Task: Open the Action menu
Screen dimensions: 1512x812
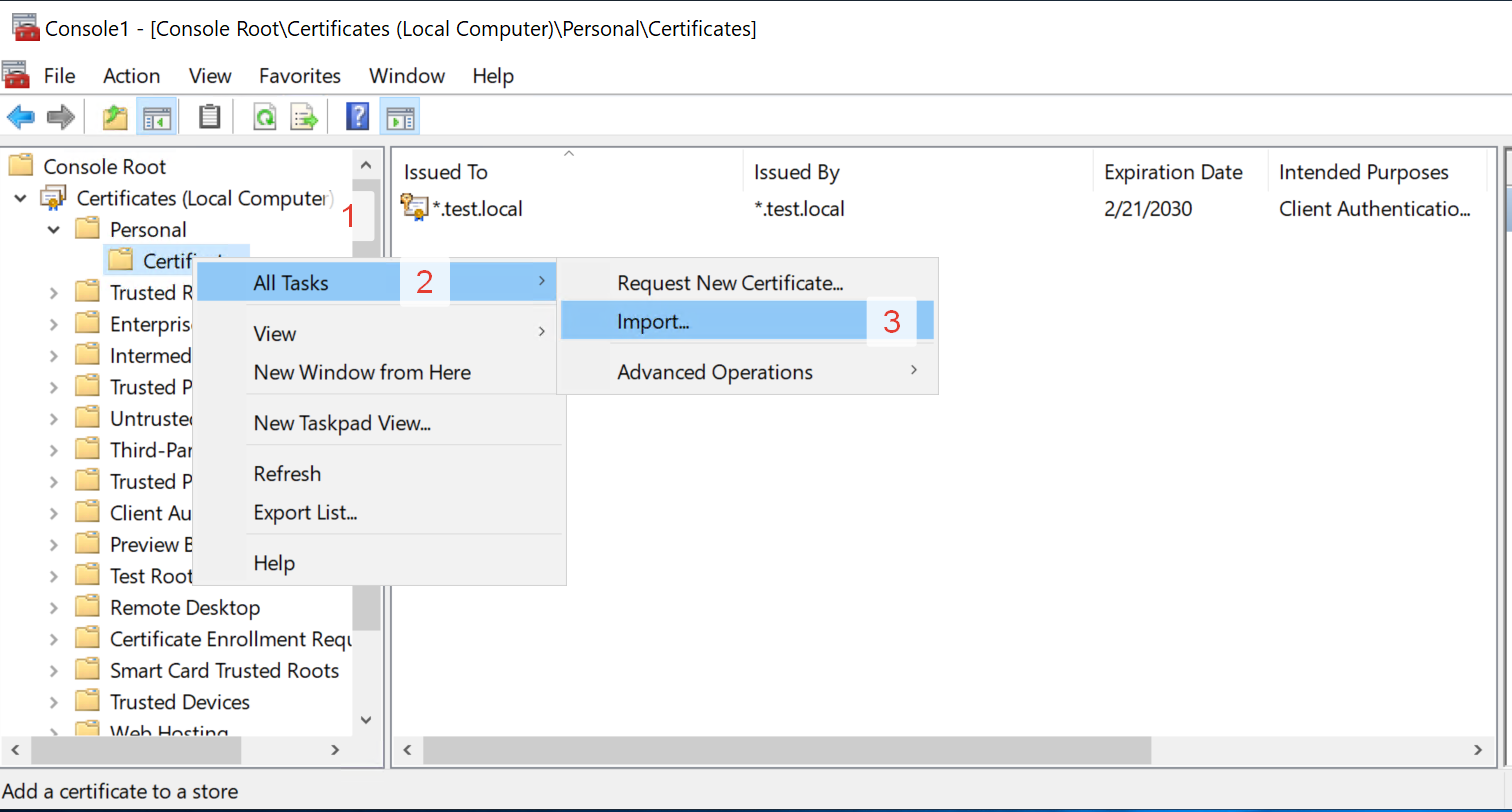Action: point(131,76)
